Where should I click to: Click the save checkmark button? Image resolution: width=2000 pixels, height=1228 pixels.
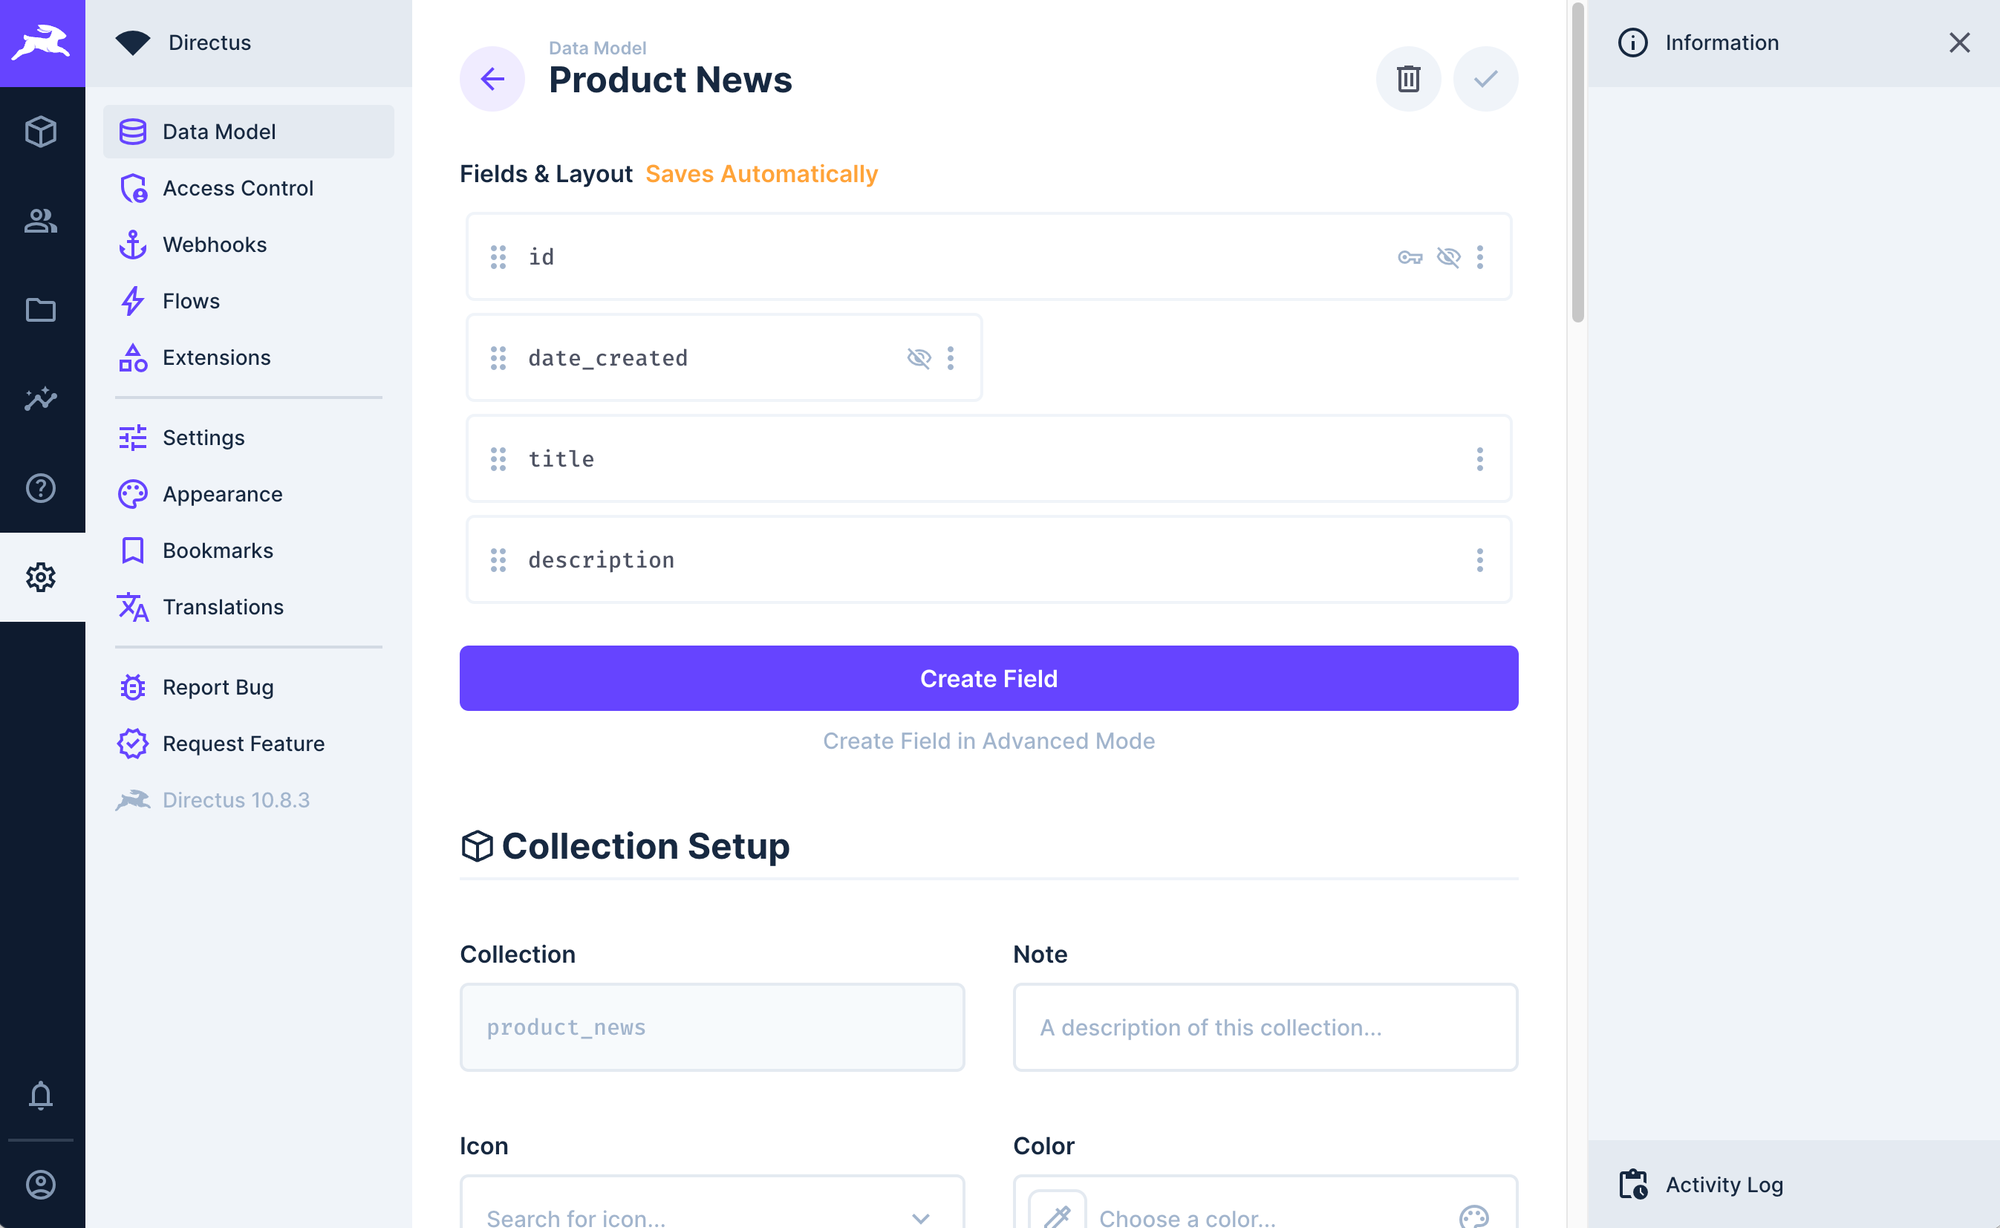(x=1485, y=79)
